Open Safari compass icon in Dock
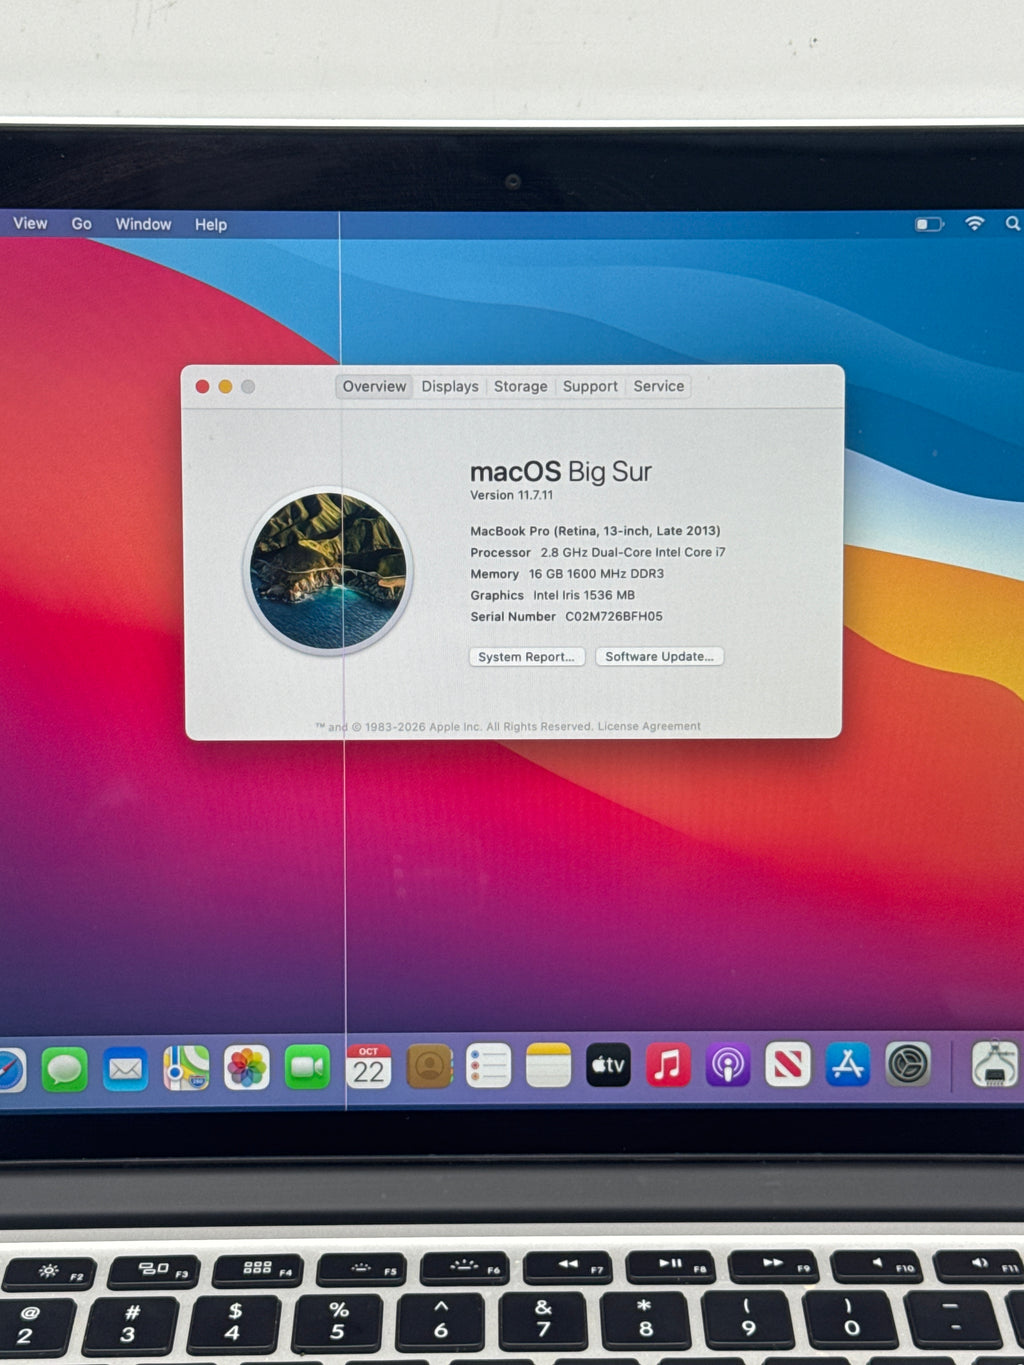1024x1365 pixels. (10, 1070)
